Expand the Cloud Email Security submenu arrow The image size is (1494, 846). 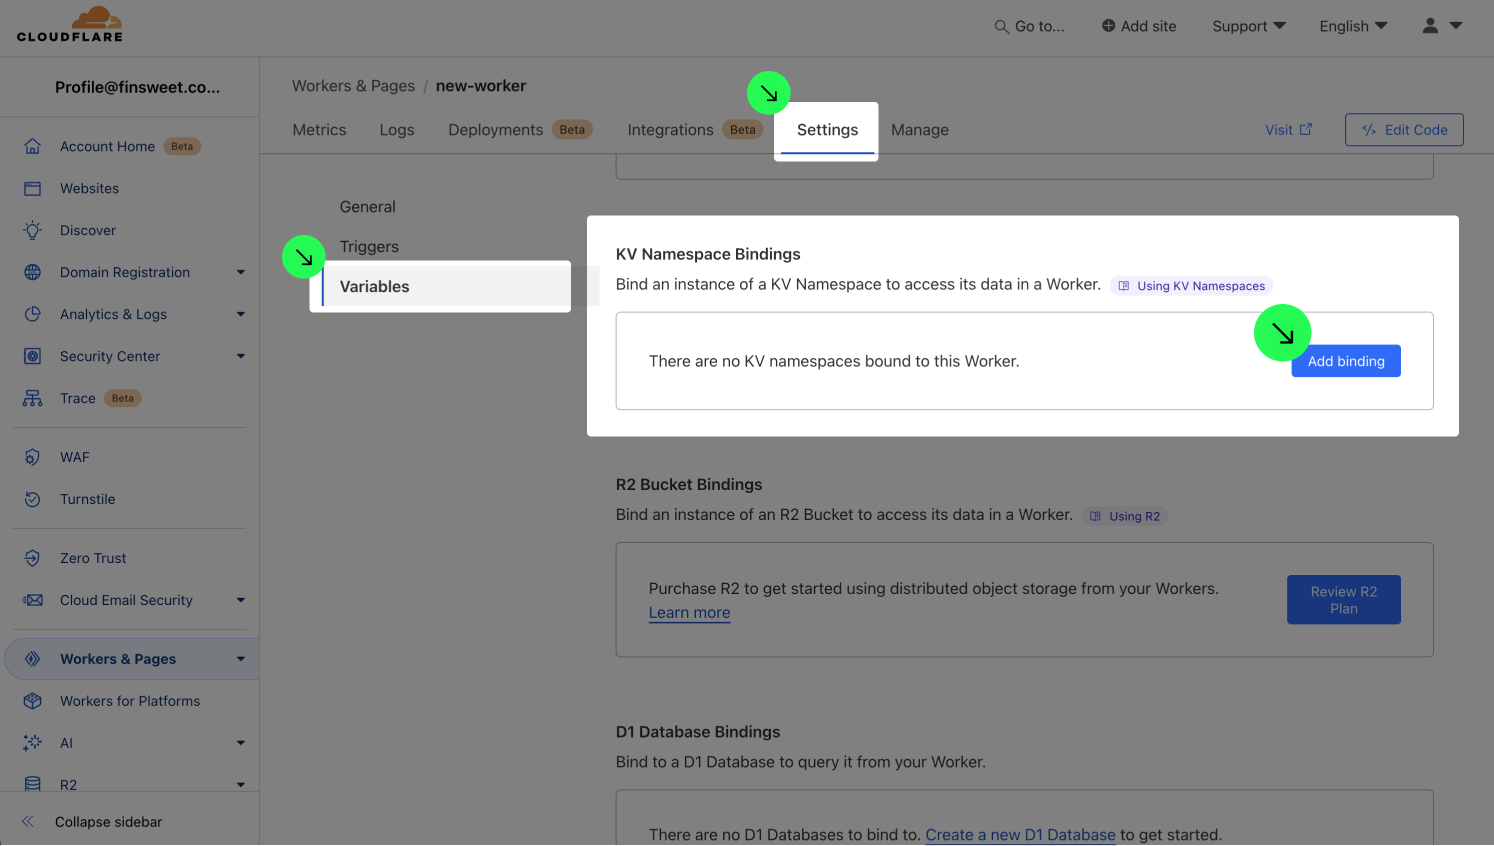(x=241, y=600)
